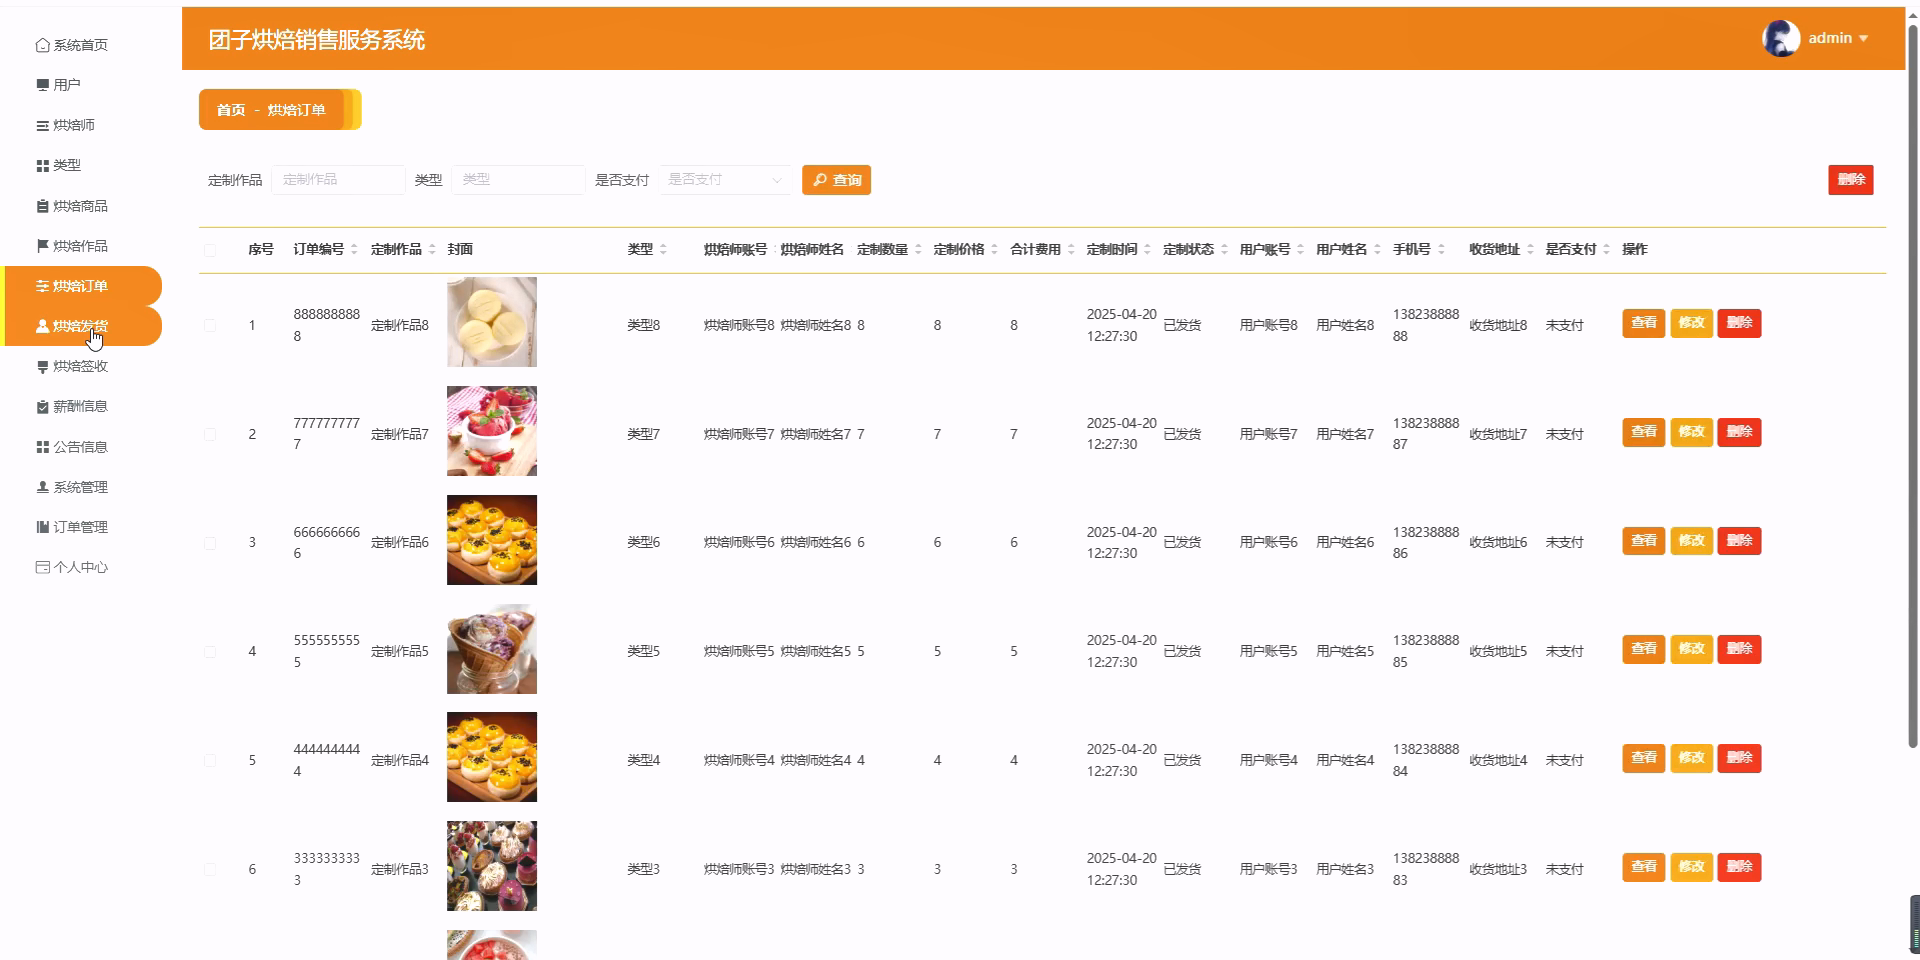Click 修改 for 定制作品4 row
Screen dimensions: 1920x960
pos(1691,758)
